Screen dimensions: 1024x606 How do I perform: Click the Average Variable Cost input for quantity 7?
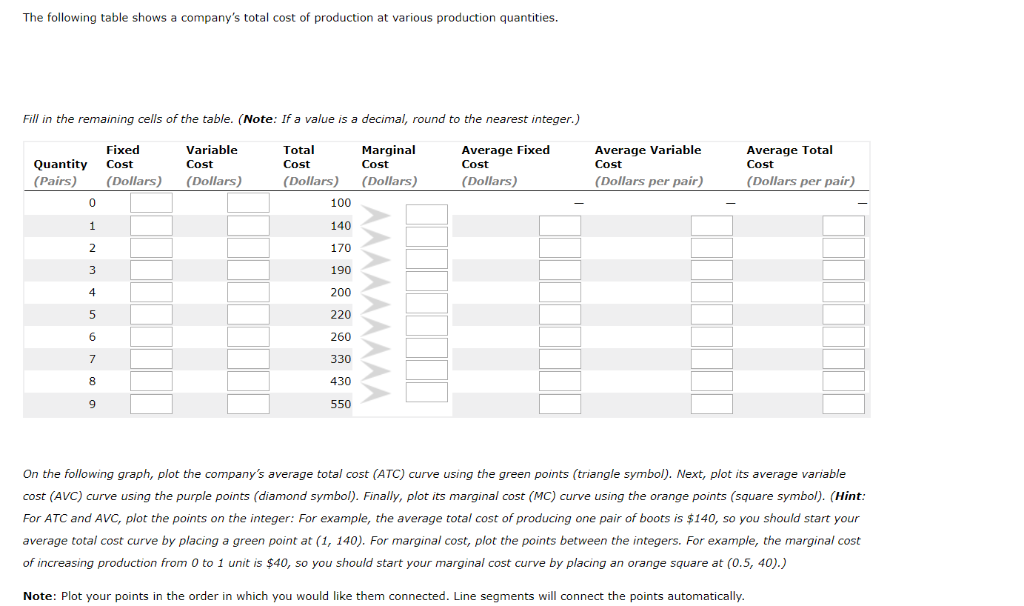click(711, 358)
